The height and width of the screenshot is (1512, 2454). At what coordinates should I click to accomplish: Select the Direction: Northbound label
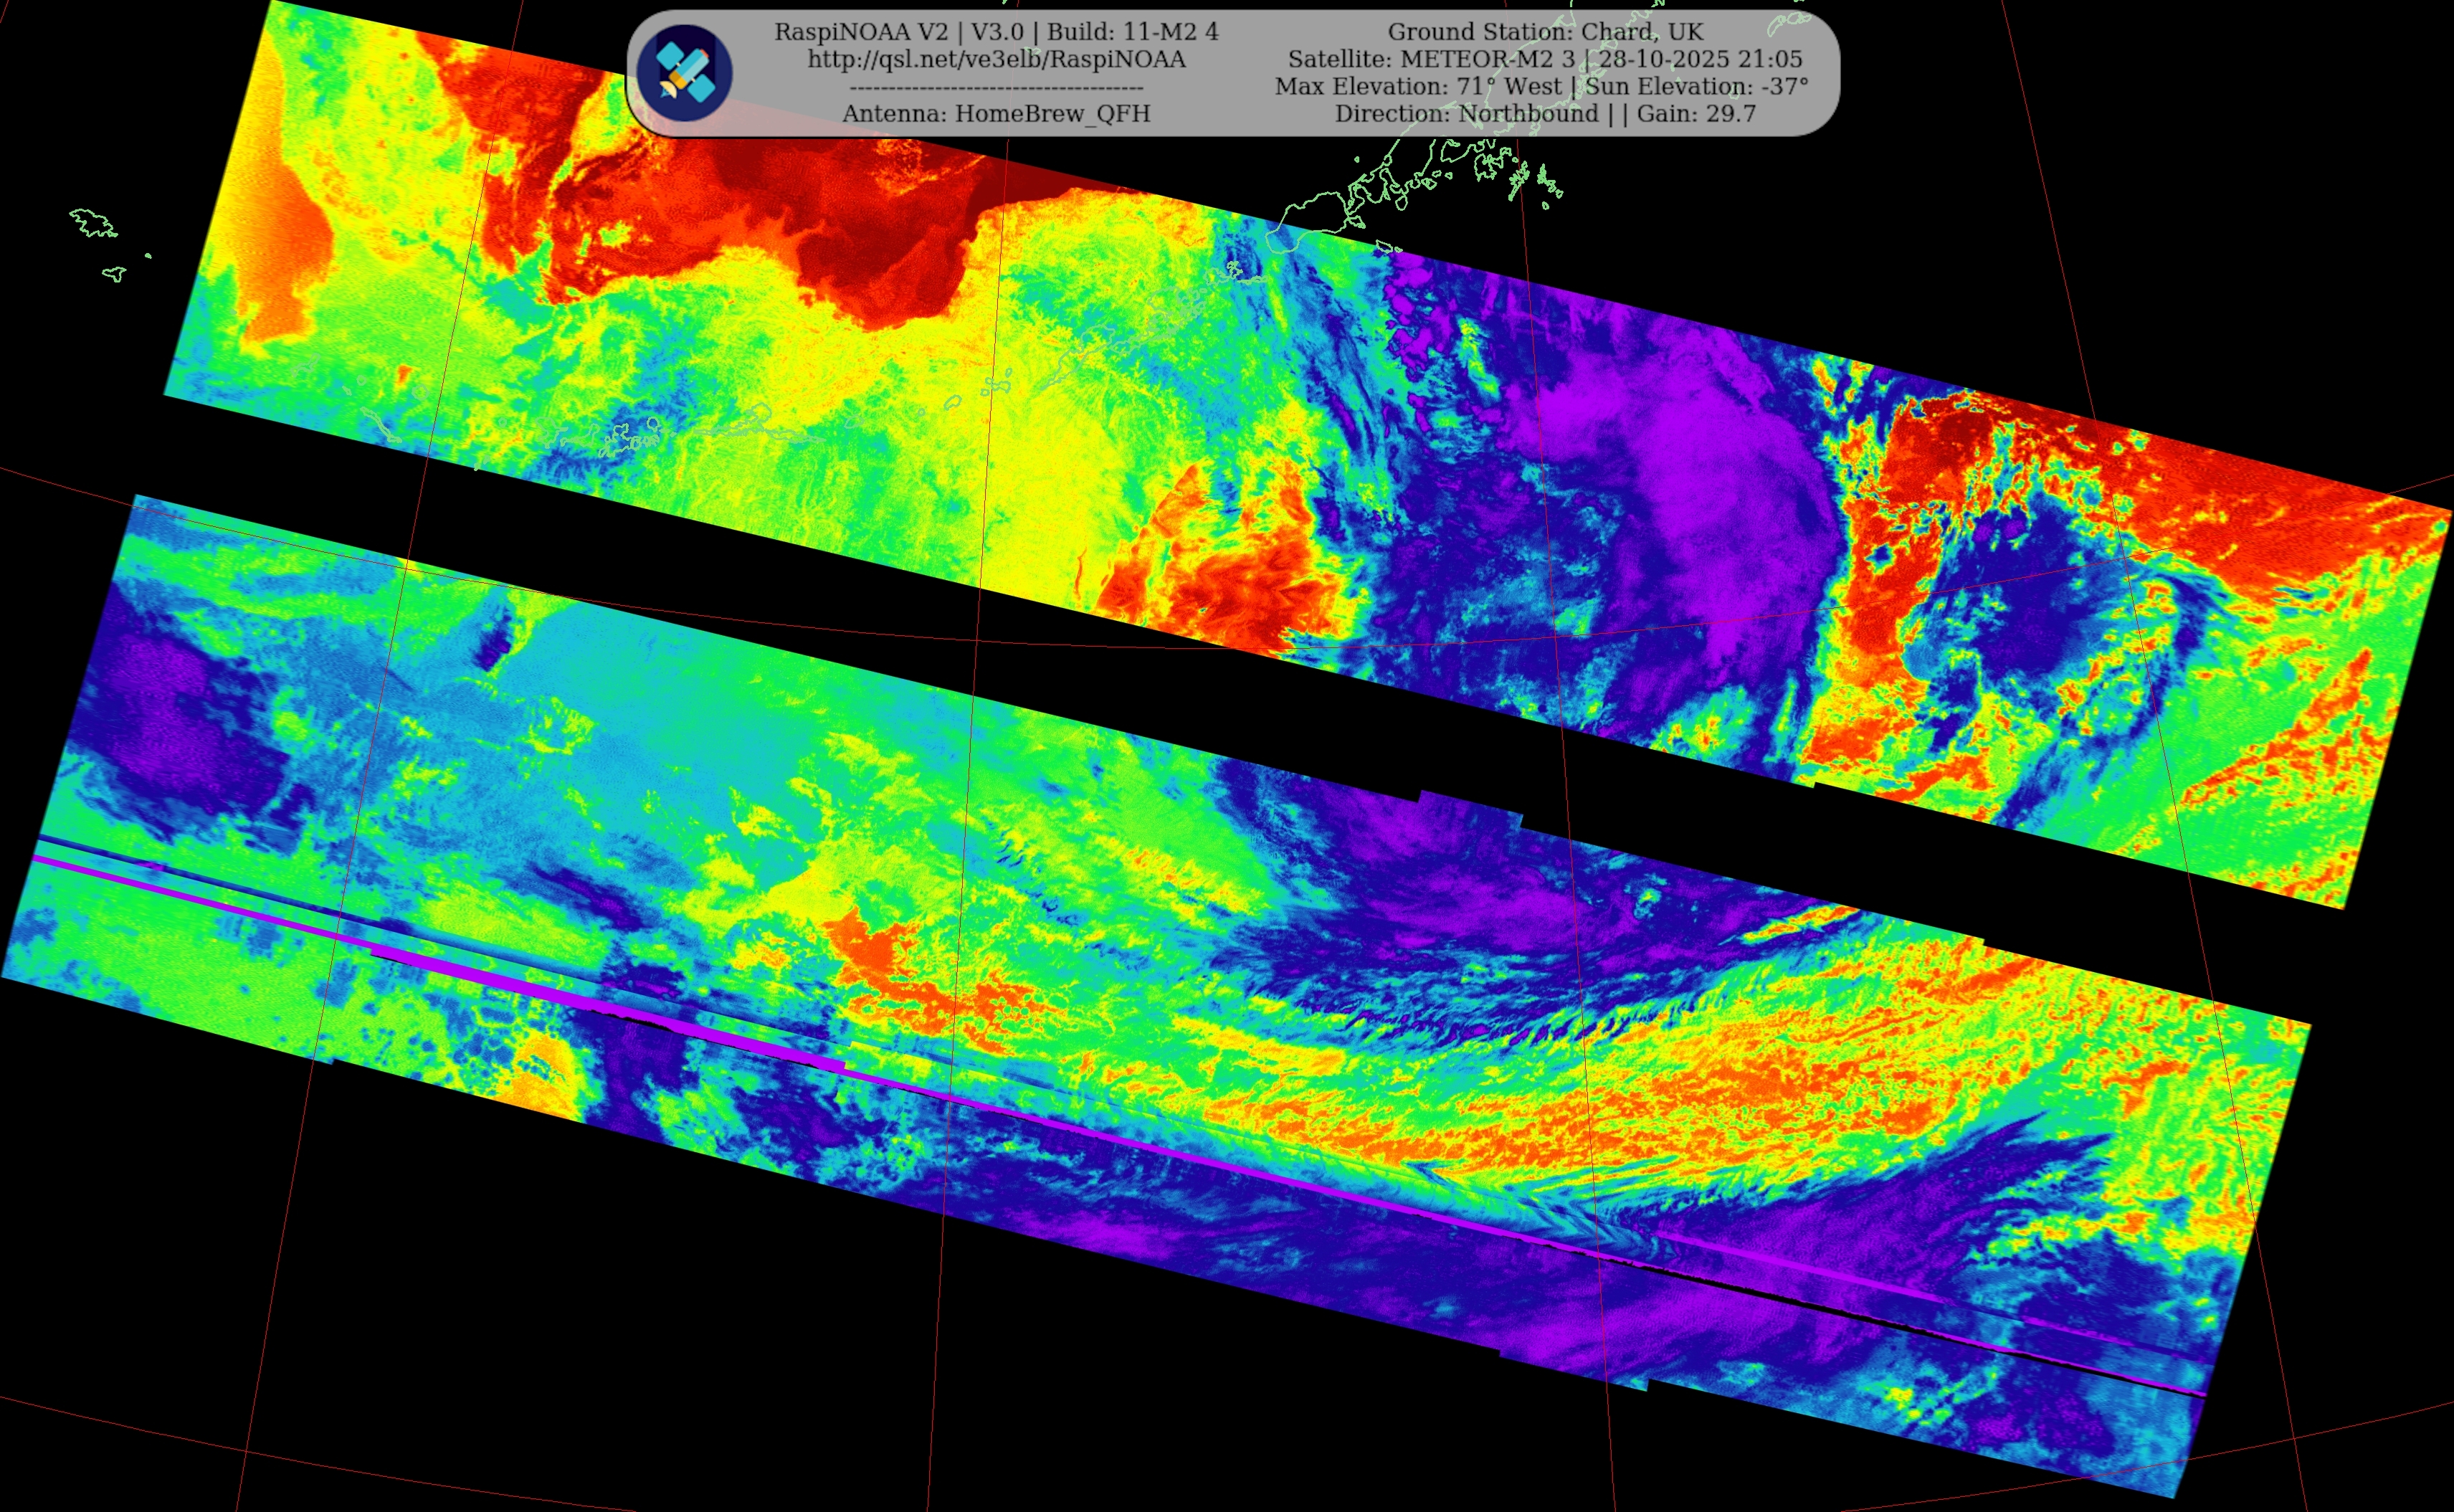pyautogui.click(x=1466, y=114)
